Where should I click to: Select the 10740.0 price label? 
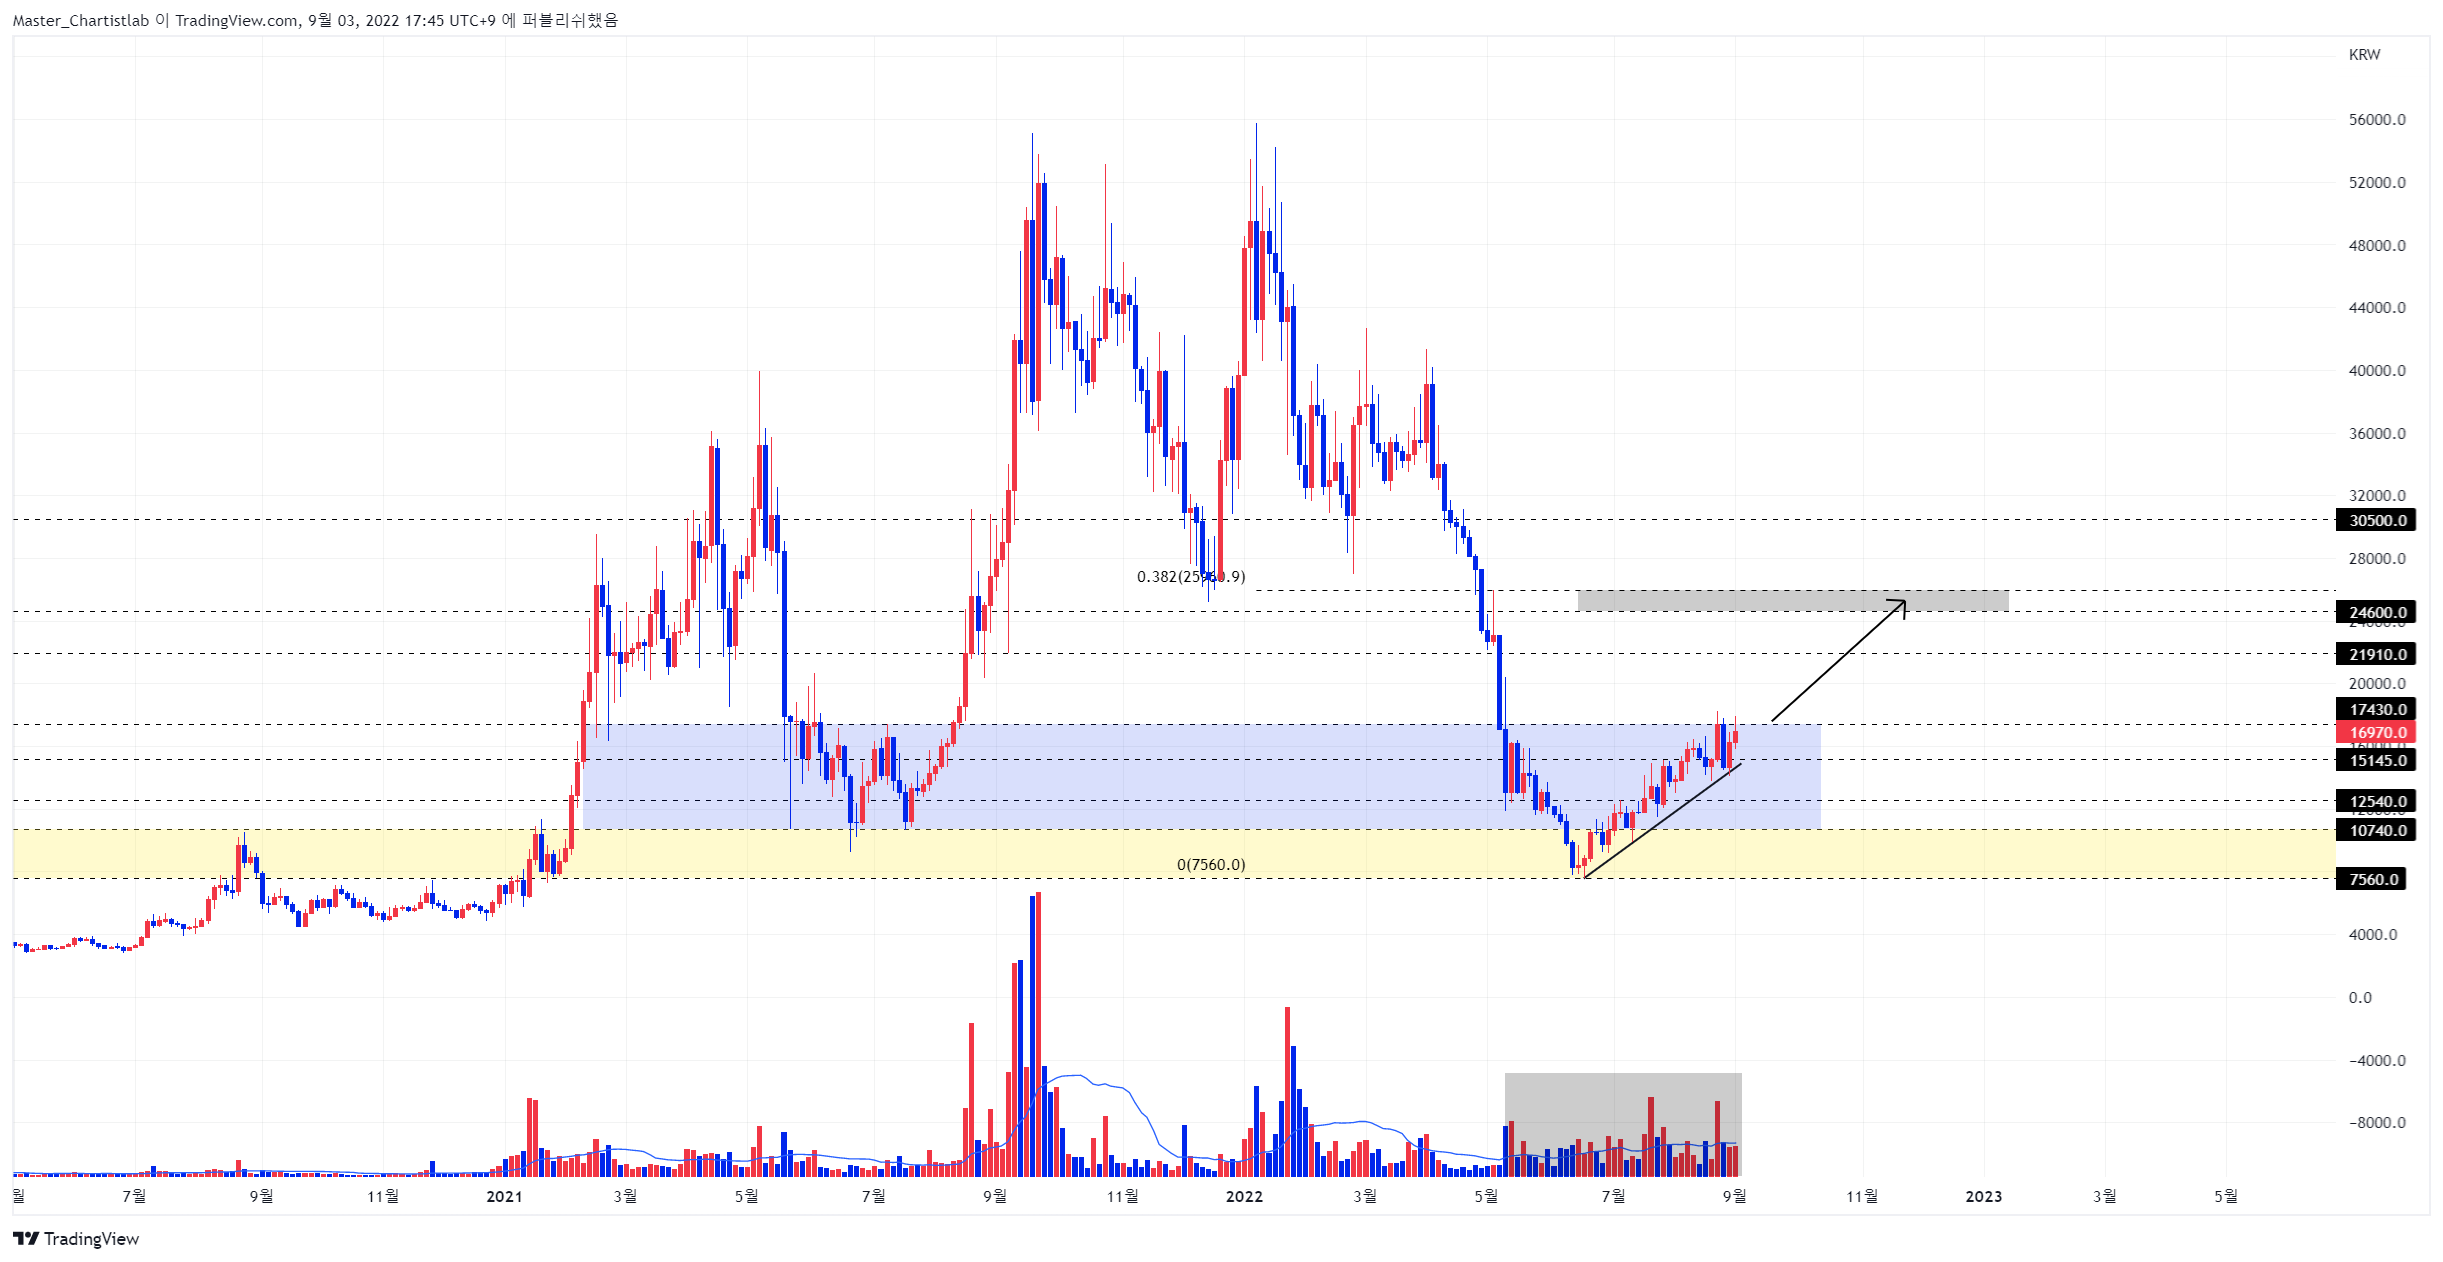[2375, 830]
